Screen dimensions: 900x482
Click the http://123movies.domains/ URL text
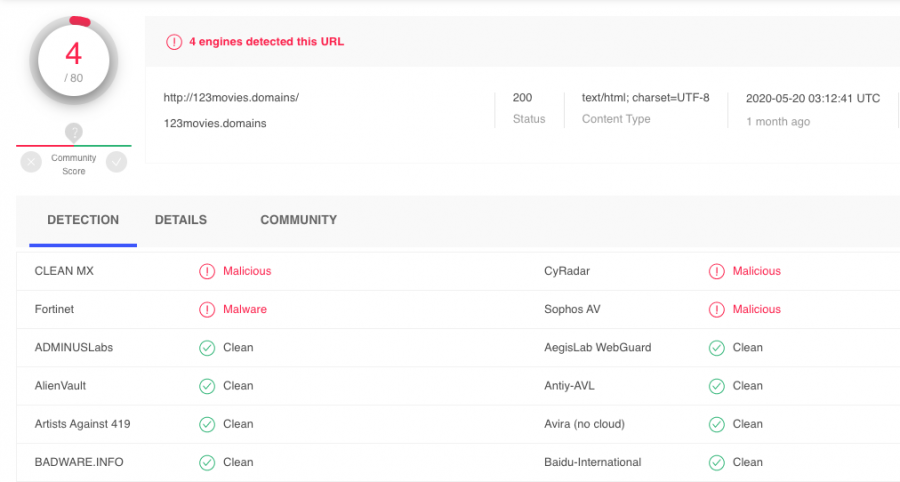tap(231, 98)
